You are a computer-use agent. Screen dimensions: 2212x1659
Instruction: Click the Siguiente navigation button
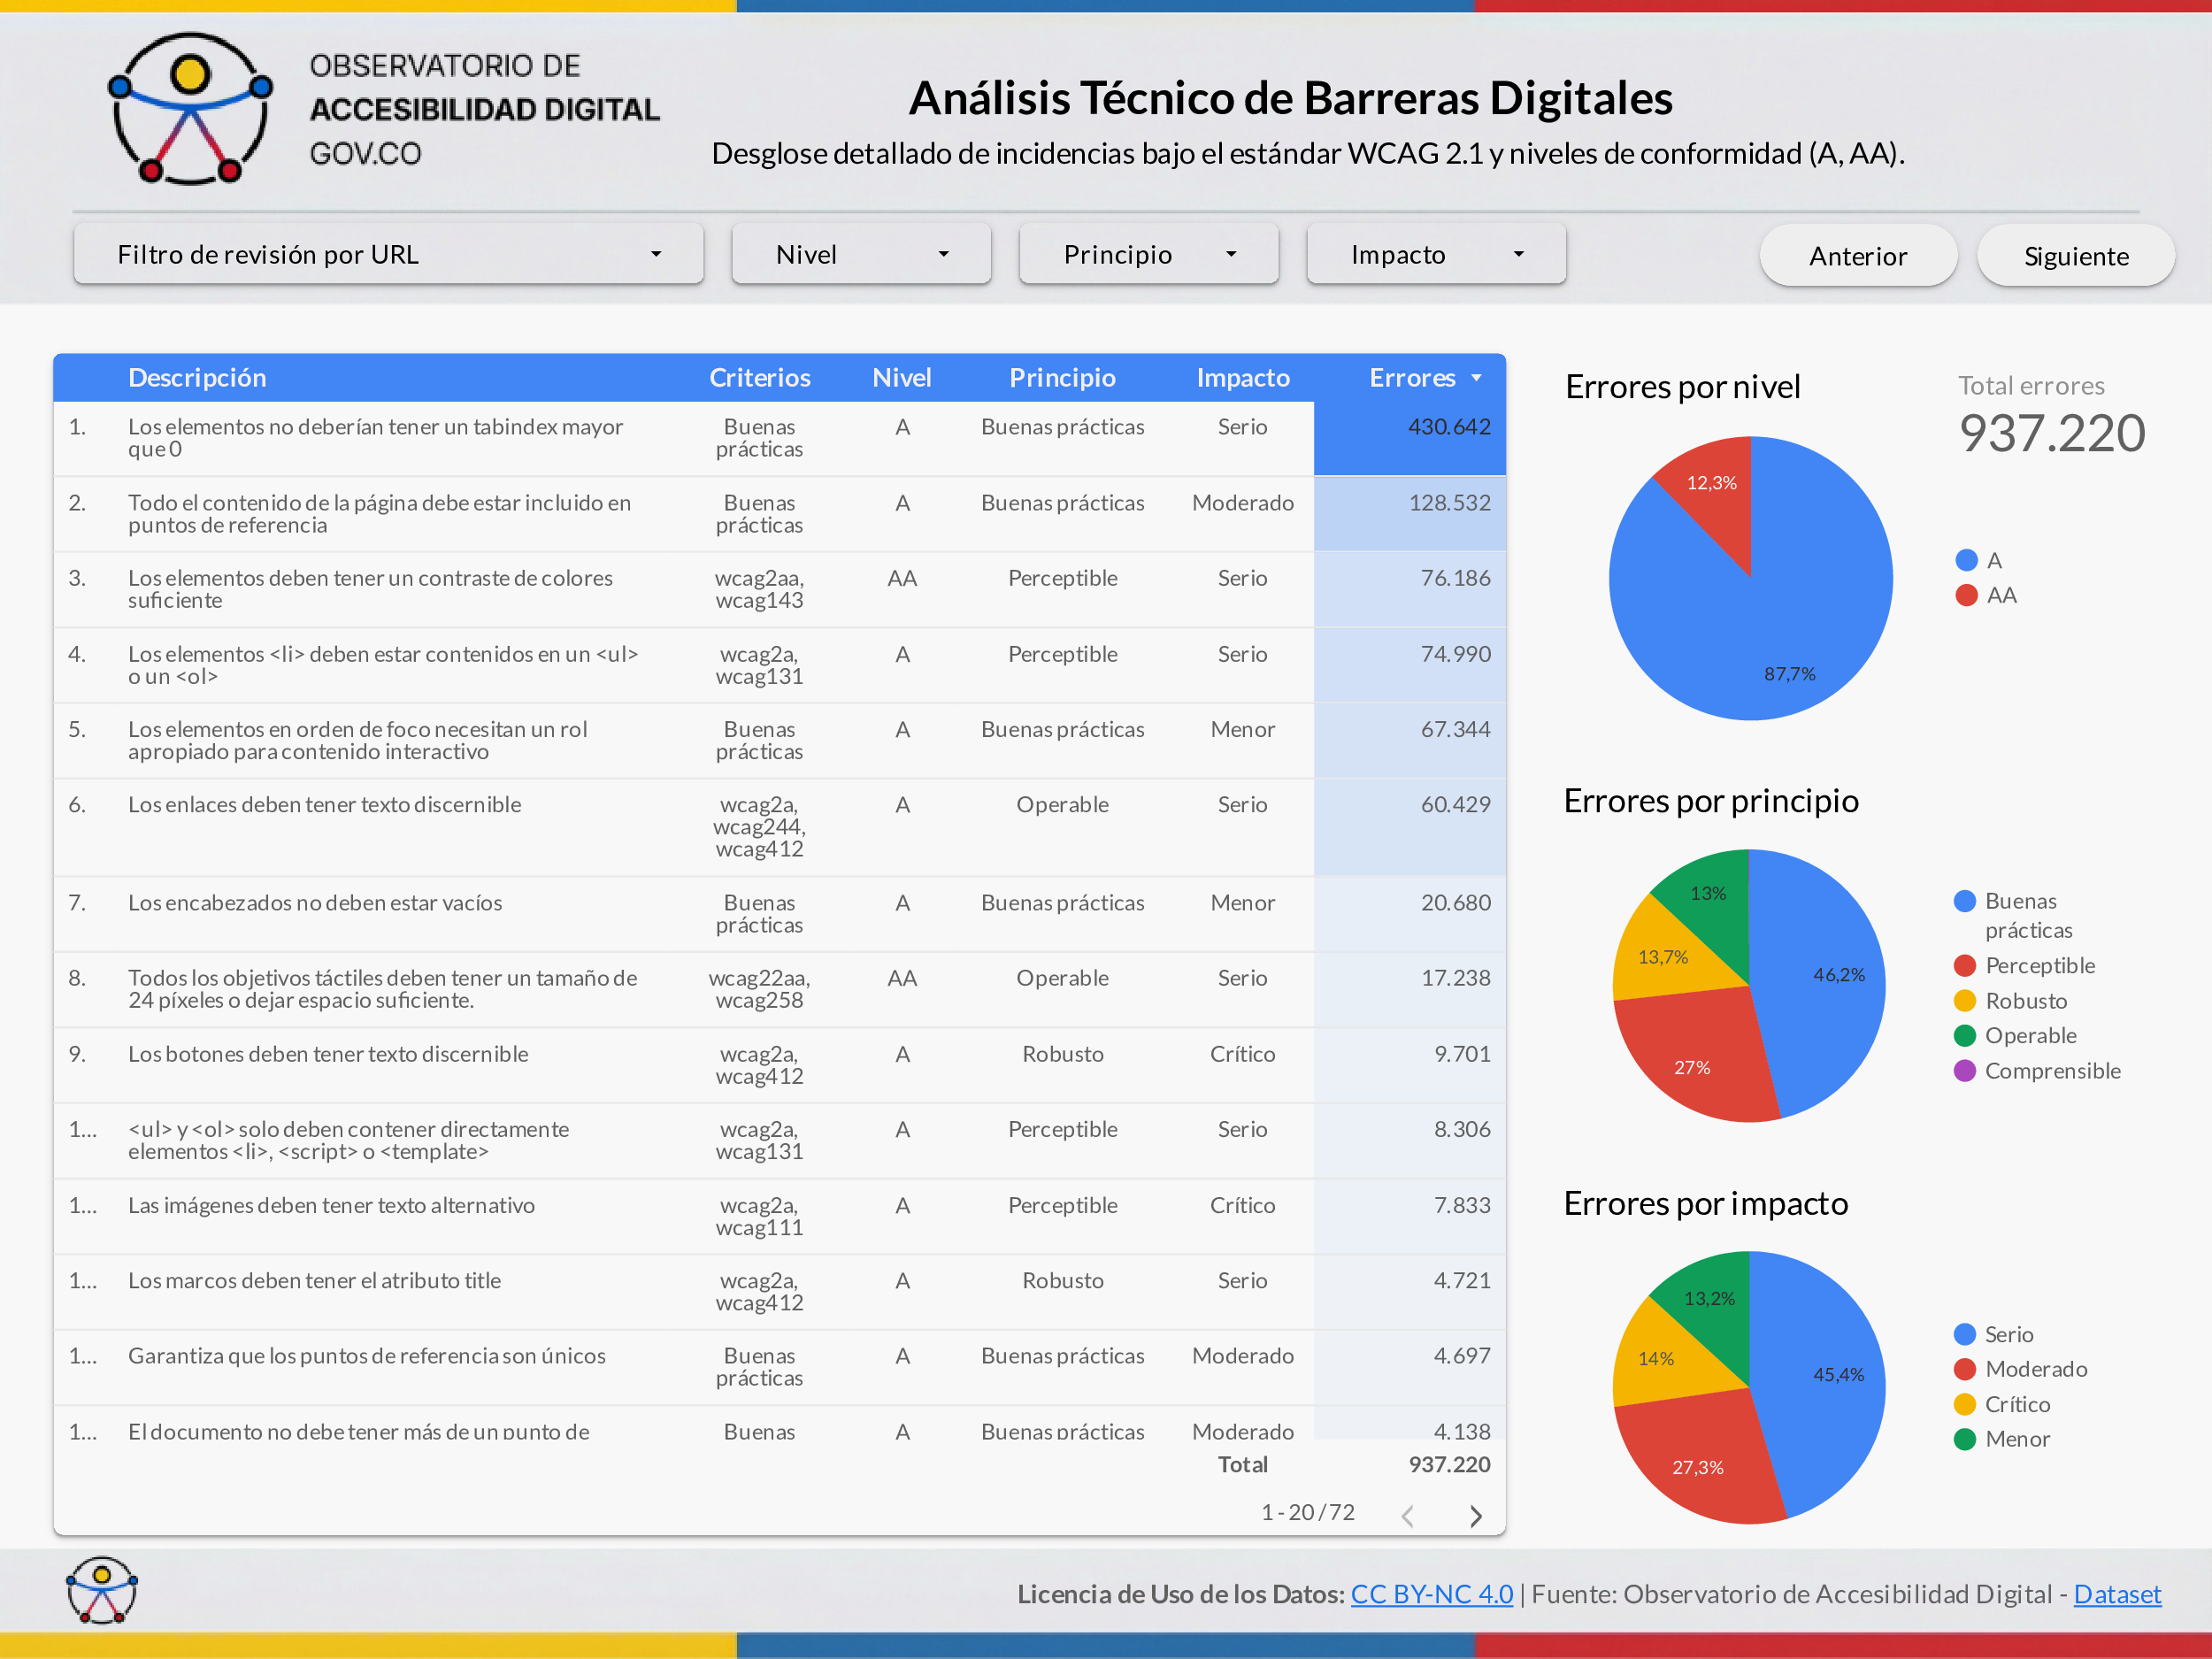(2076, 256)
